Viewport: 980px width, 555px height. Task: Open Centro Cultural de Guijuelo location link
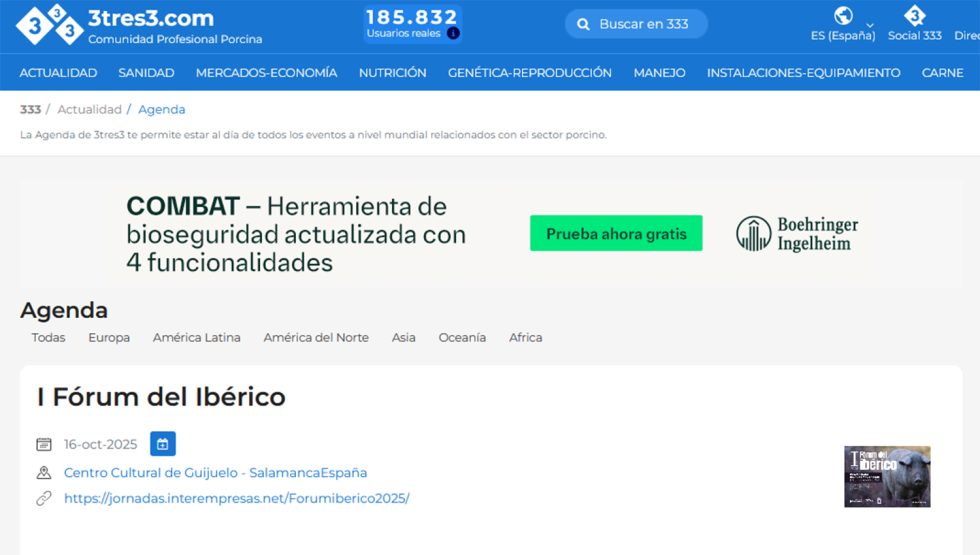[x=215, y=473]
